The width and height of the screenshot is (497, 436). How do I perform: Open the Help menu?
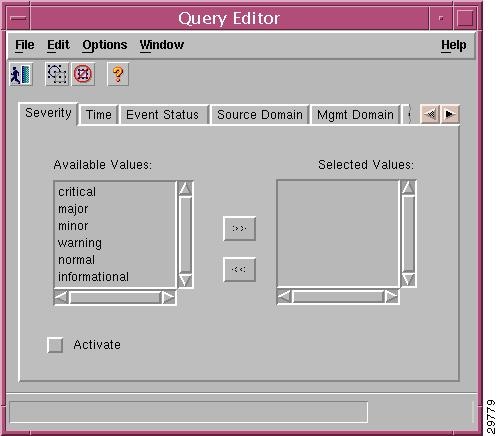coord(454,45)
